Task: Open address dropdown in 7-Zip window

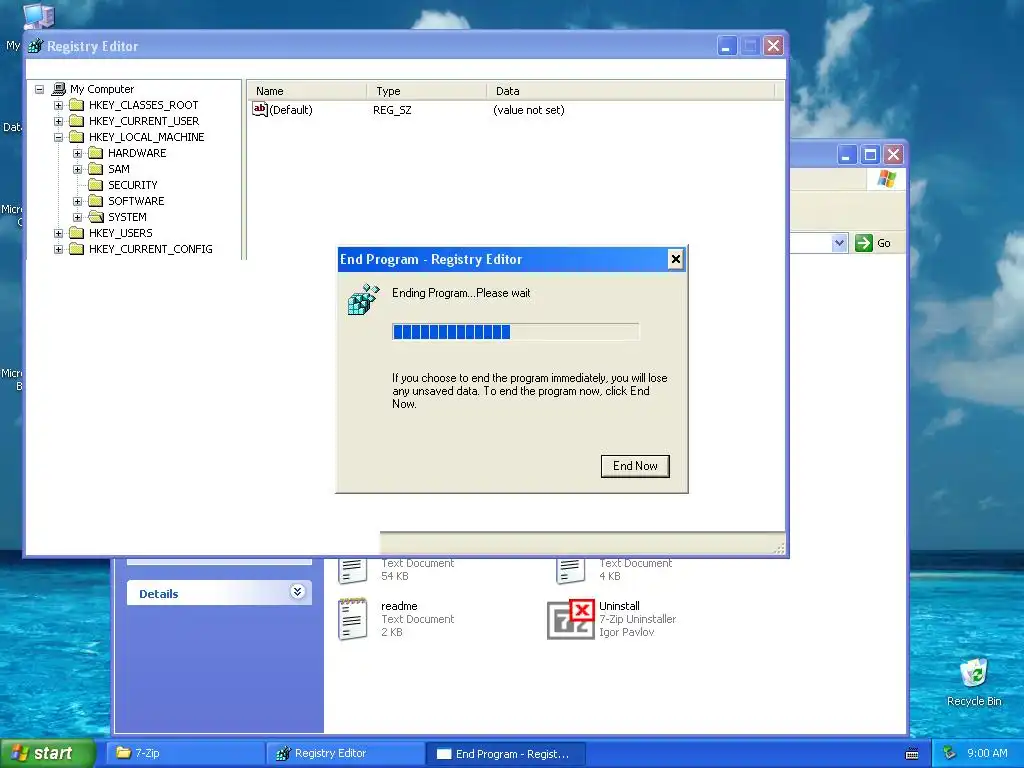Action: 839,243
